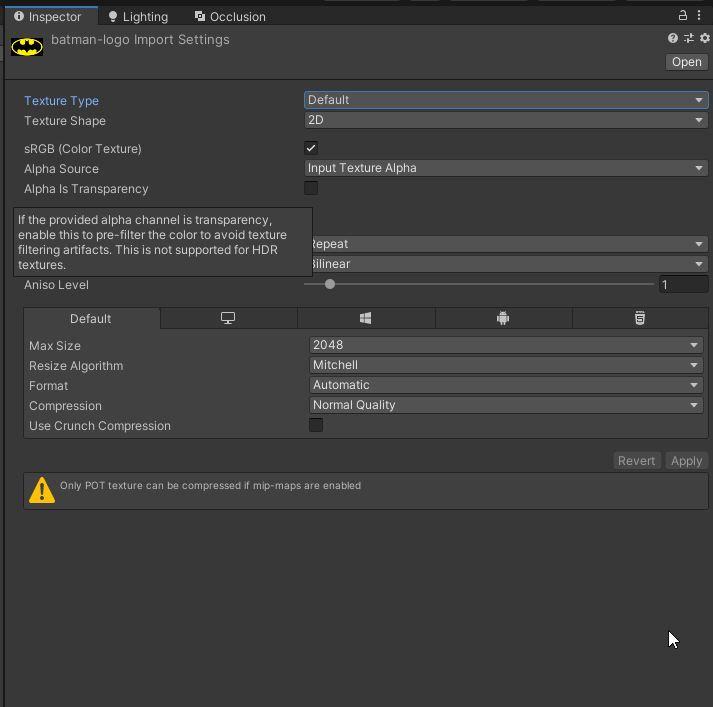
Task: Open the Max Size dropdown
Action: (x=506, y=345)
